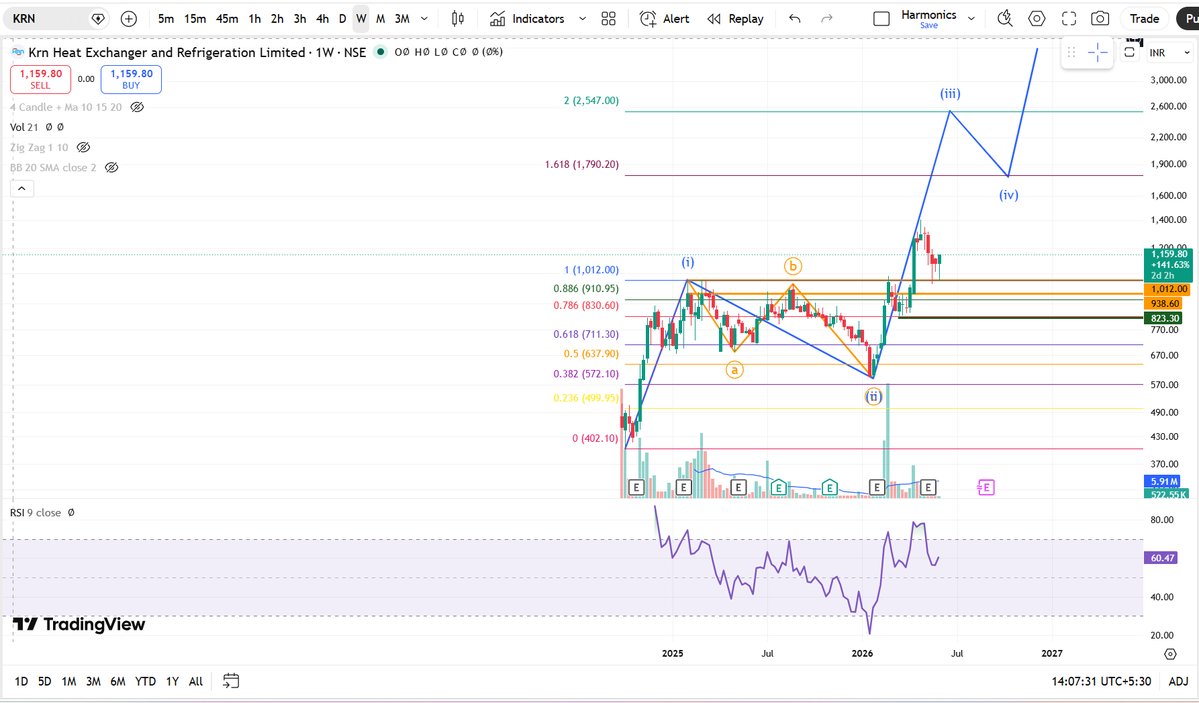The height and width of the screenshot is (703, 1199).
Task: Click the RSI value label 60.47
Action: (x=1161, y=558)
